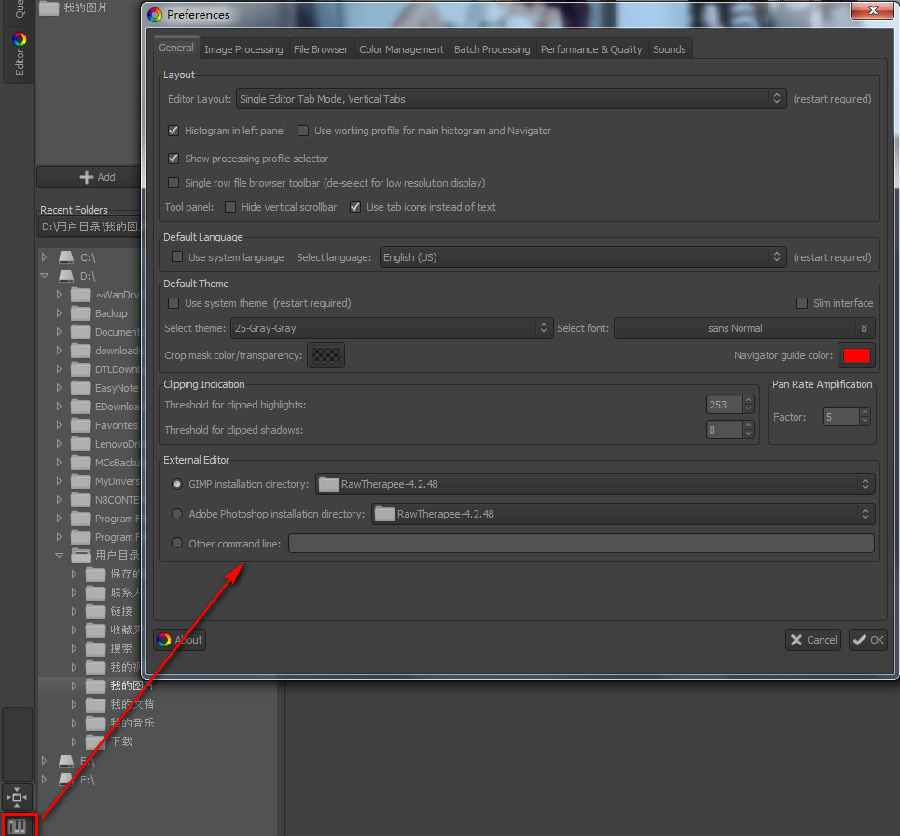Switch to the Sounds tab
The width and height of the screenshot is (900, 836).
coord(669,49)
